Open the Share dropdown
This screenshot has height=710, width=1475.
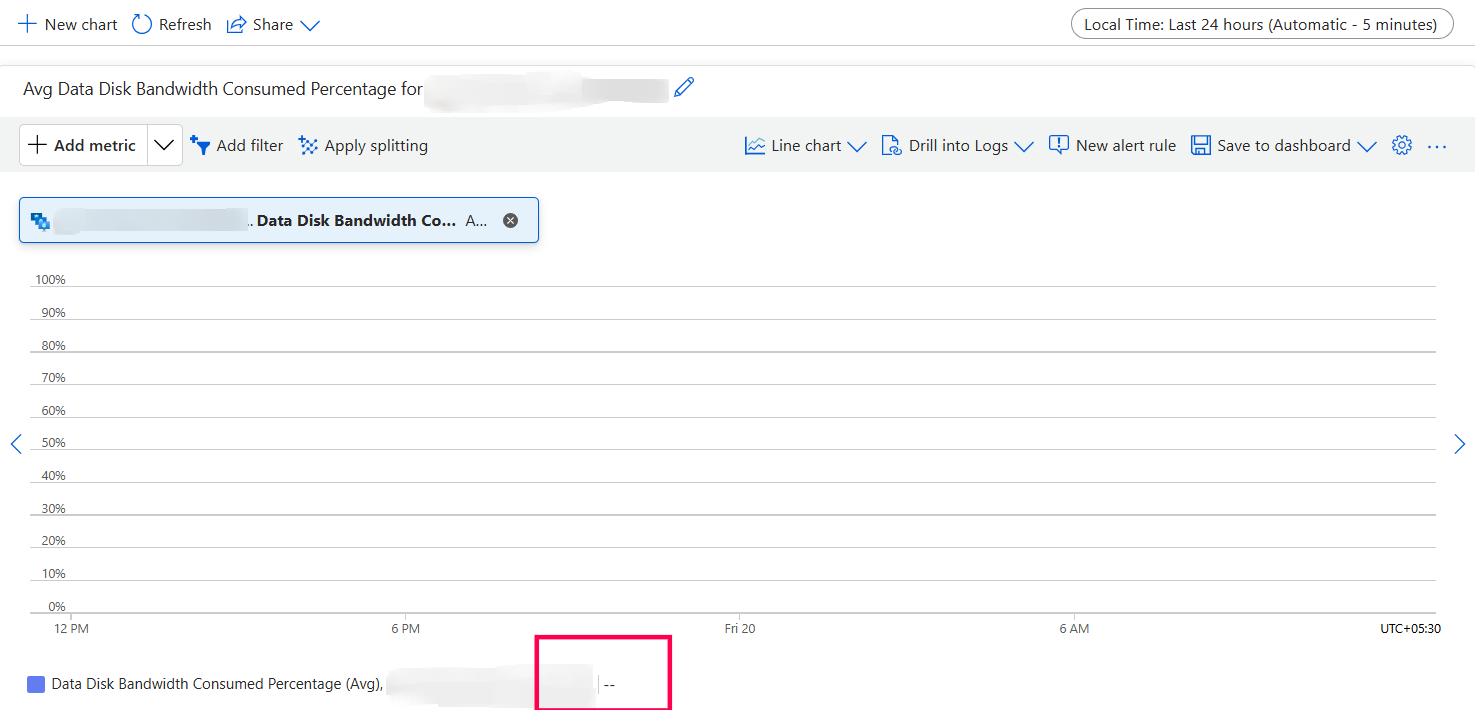(x=273, y=24)
